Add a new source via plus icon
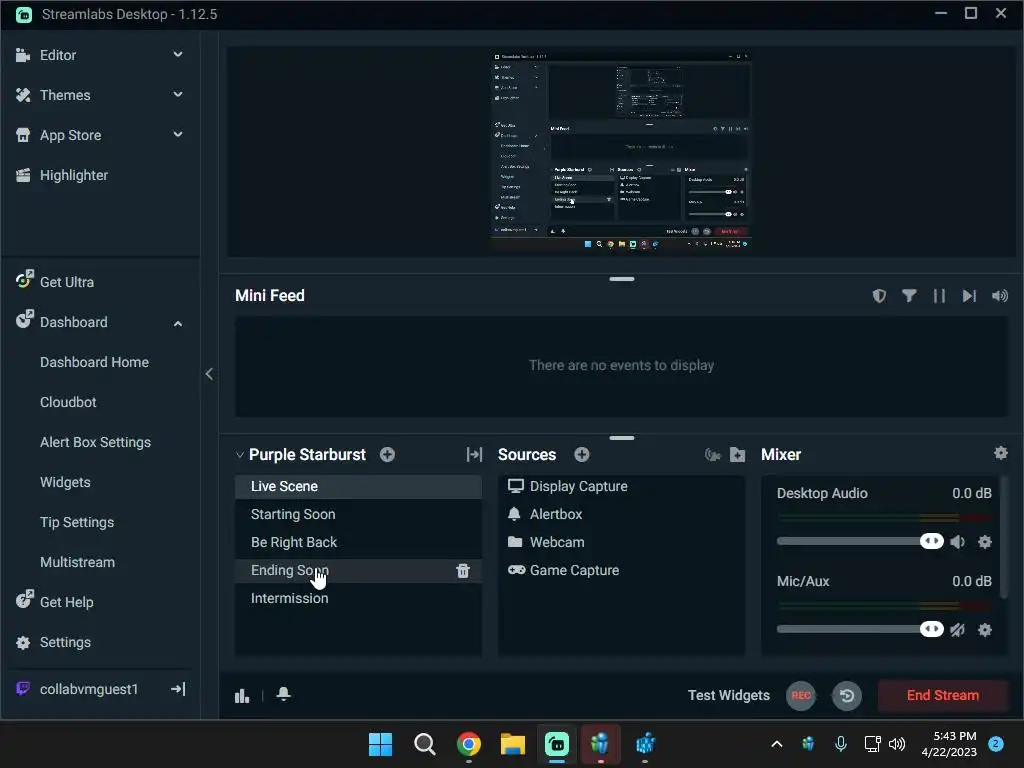Viewport: 1024px width, 768px height. (582, 455)
